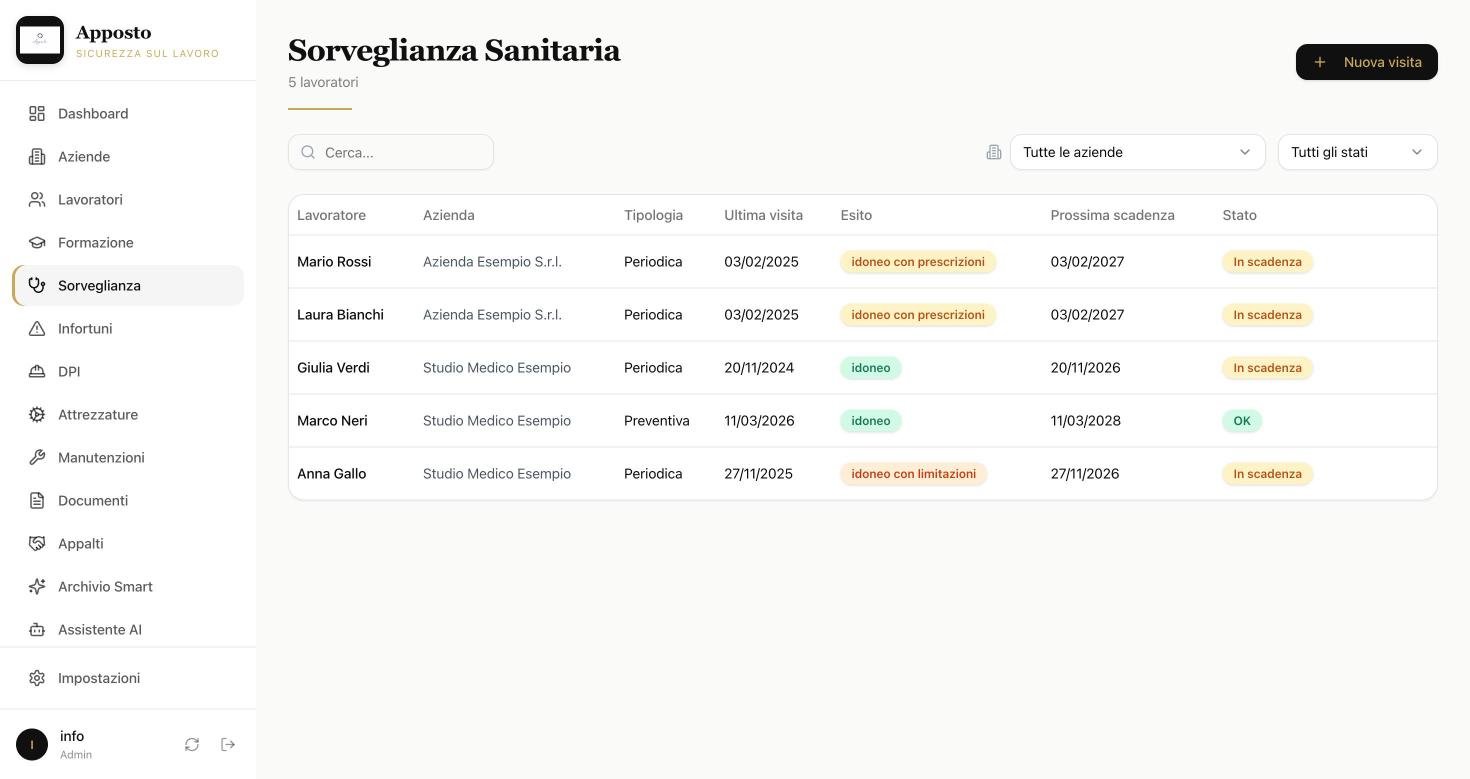Select the Laura Bianchi worker name

(x=340, y=315)
